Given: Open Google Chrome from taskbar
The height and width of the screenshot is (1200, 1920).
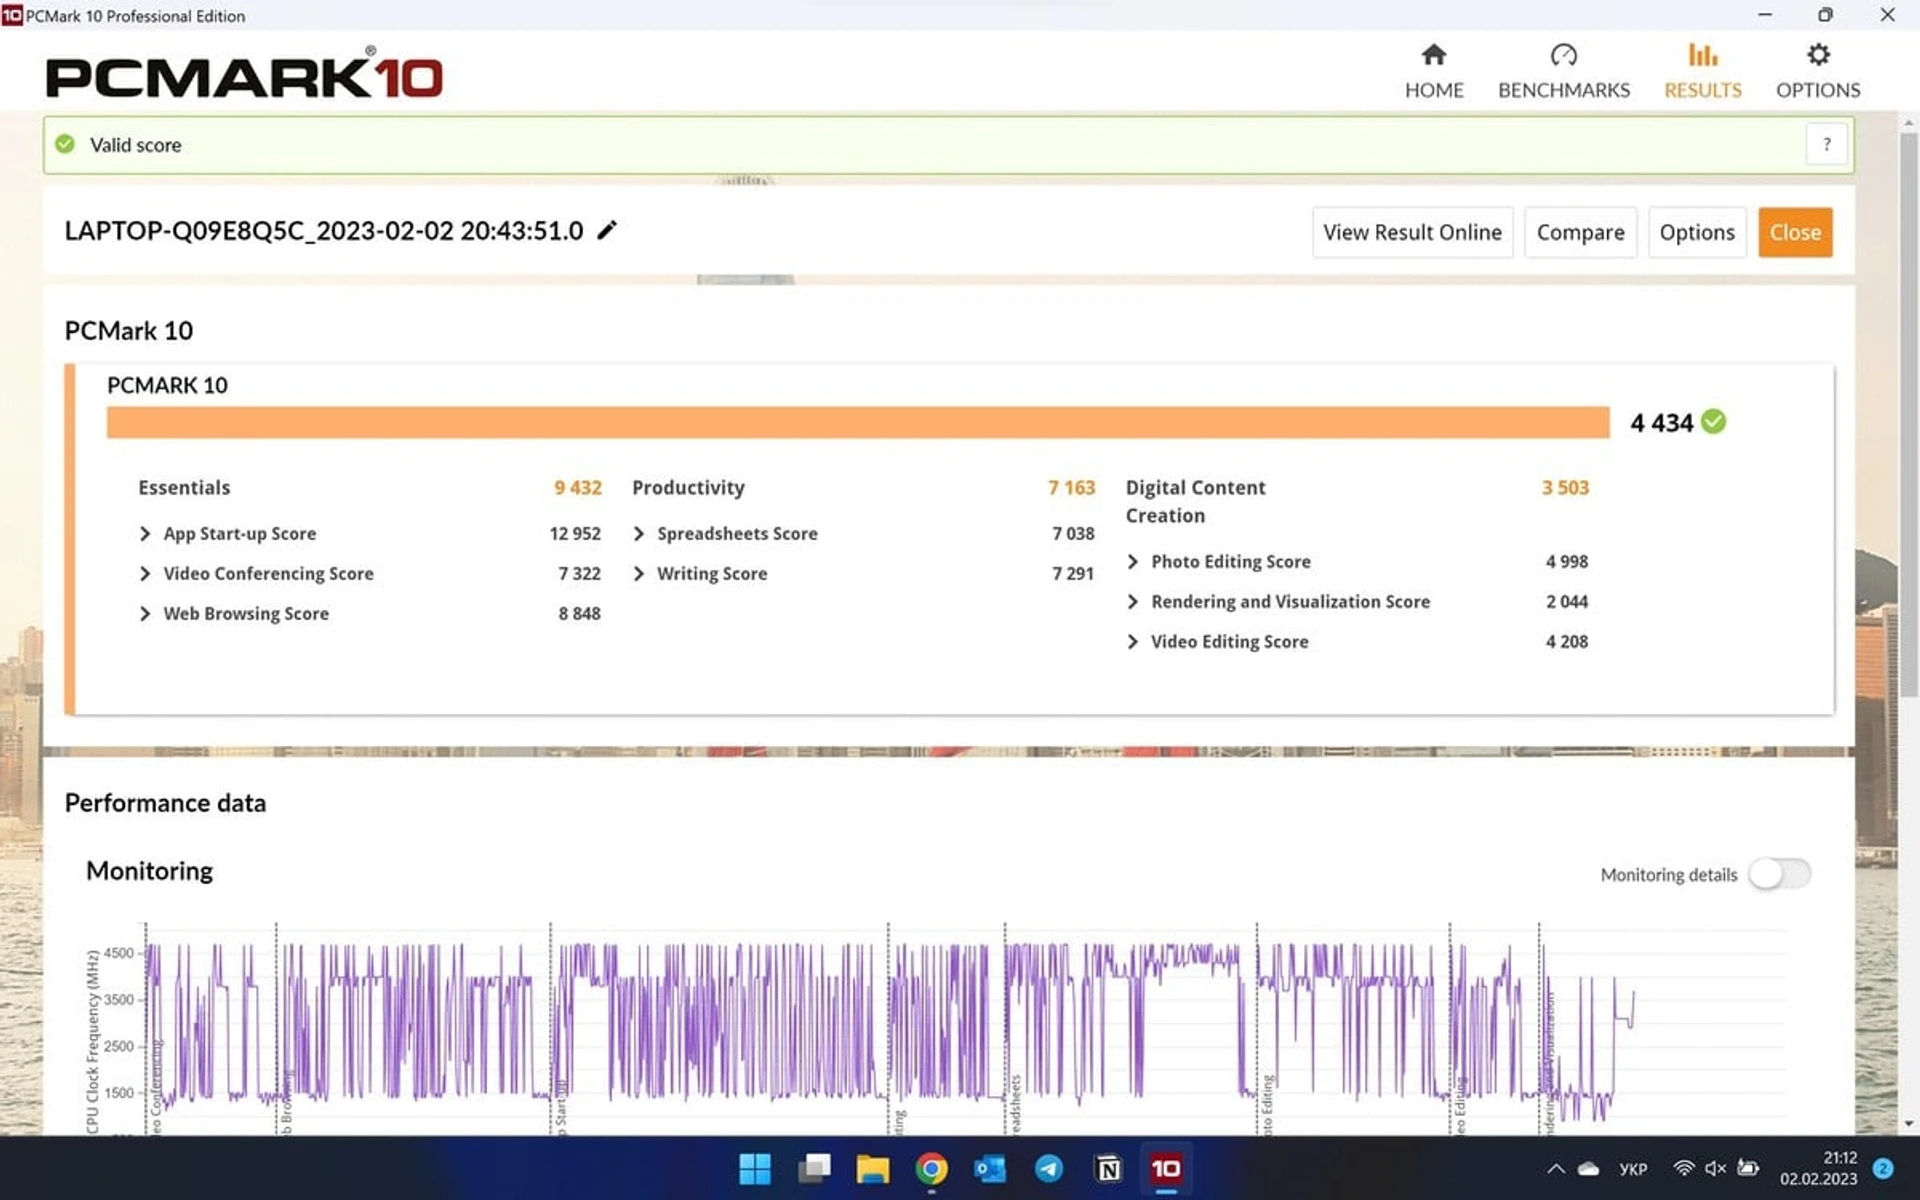Looking at the screenshot, I should tap(931, 1168).
